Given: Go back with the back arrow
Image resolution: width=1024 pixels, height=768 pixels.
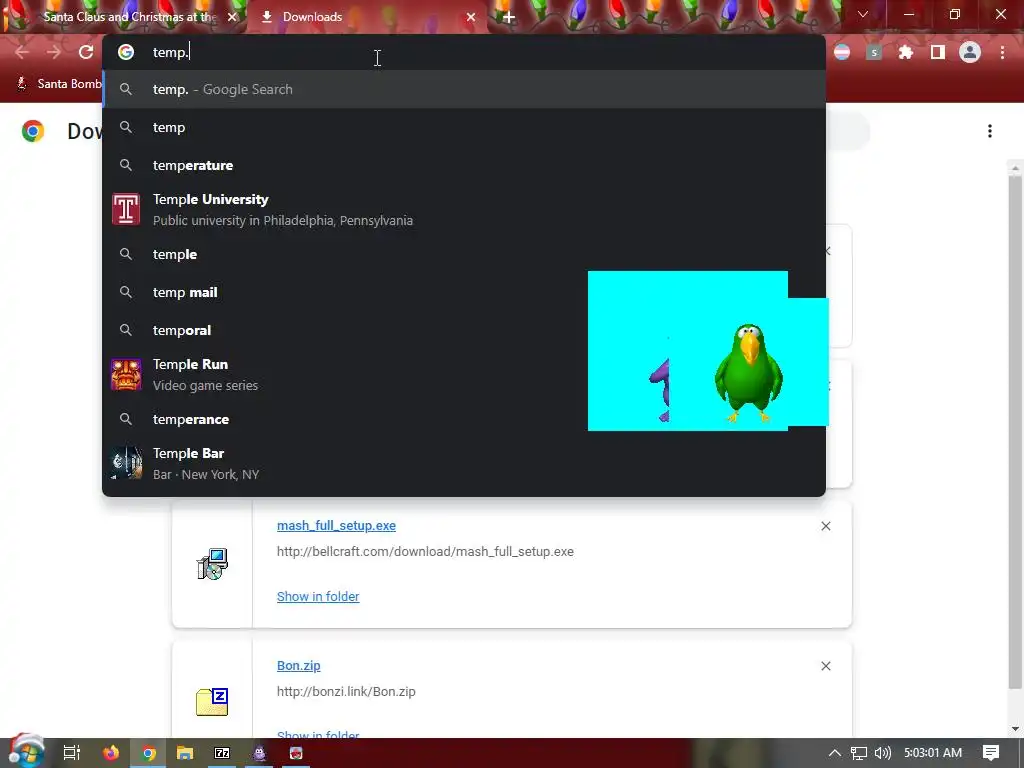Looking at the screenshot, I should pos(22,52).
